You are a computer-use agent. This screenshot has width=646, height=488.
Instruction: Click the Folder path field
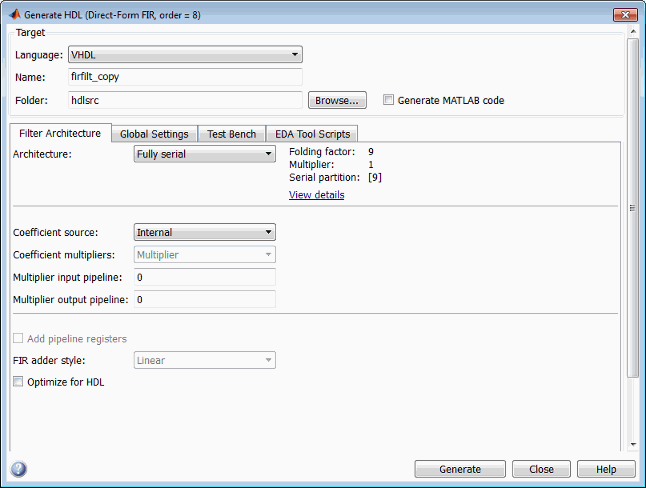click(184, 100)
